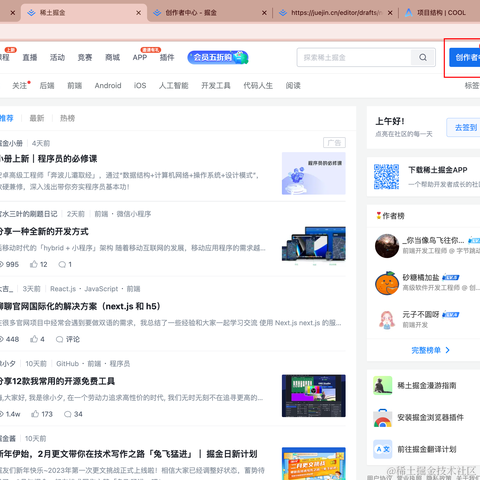Open article 小册上新｜程序员的必修课
Screen dimensions: 480x480
[x=49, y=159]
